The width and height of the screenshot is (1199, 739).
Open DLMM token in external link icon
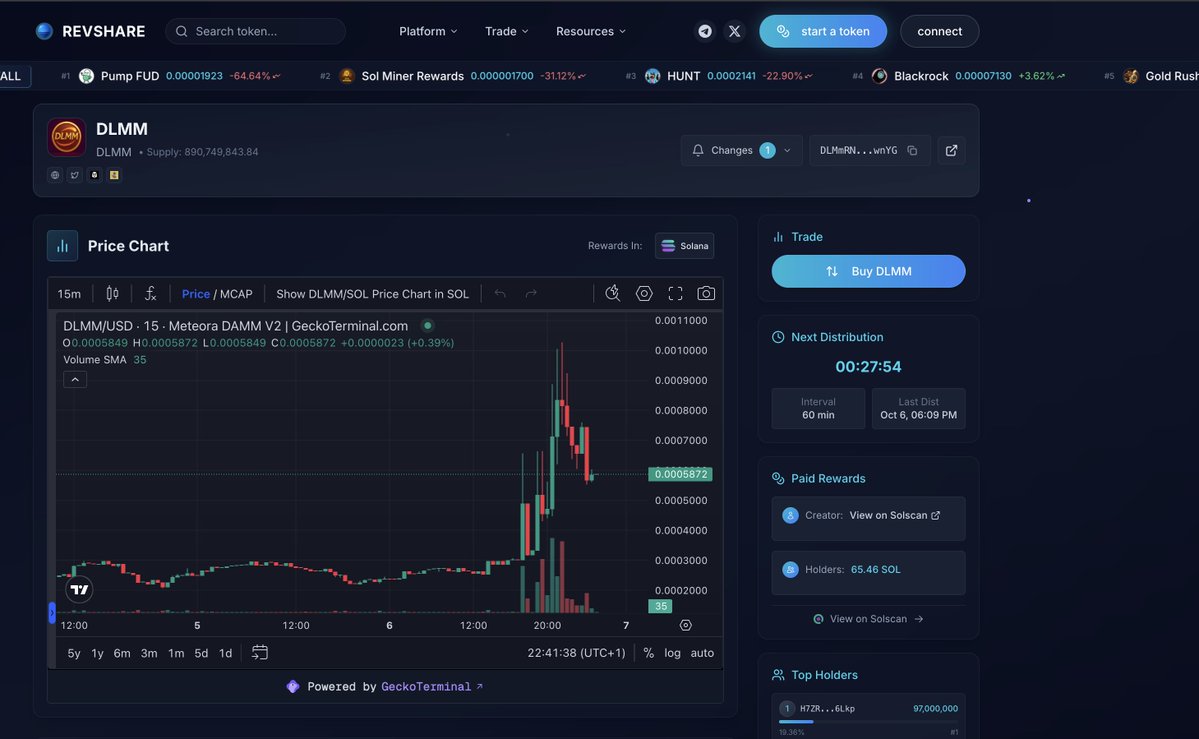951,151
